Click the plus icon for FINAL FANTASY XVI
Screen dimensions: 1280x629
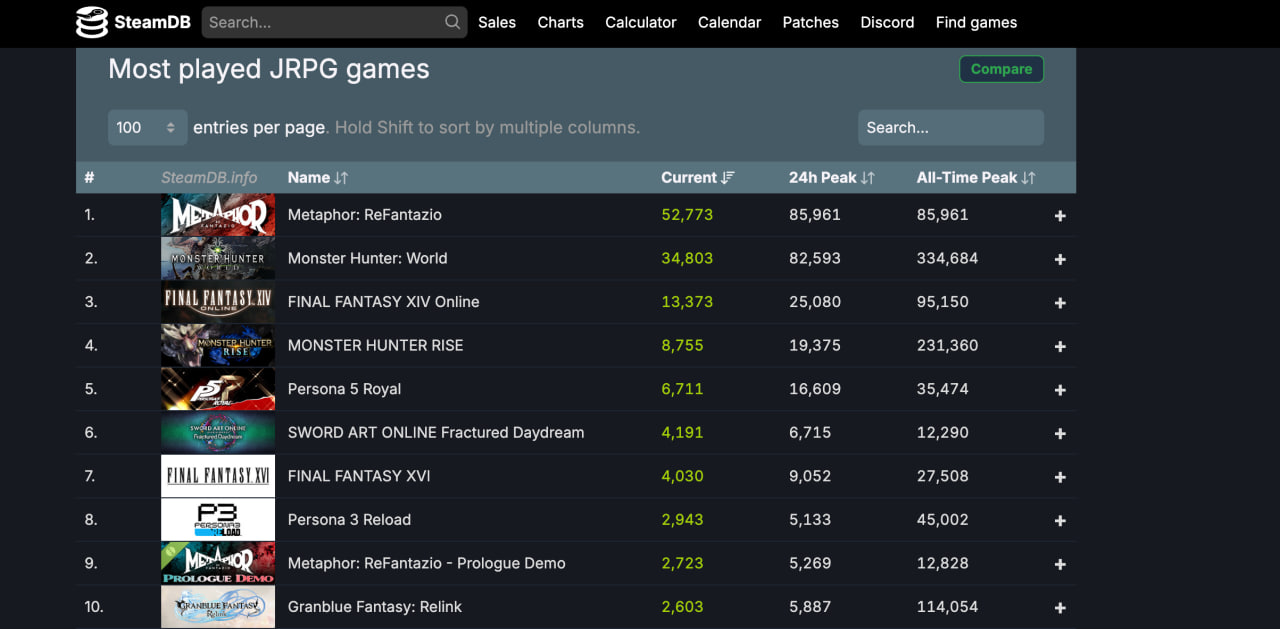[1060, 477]
